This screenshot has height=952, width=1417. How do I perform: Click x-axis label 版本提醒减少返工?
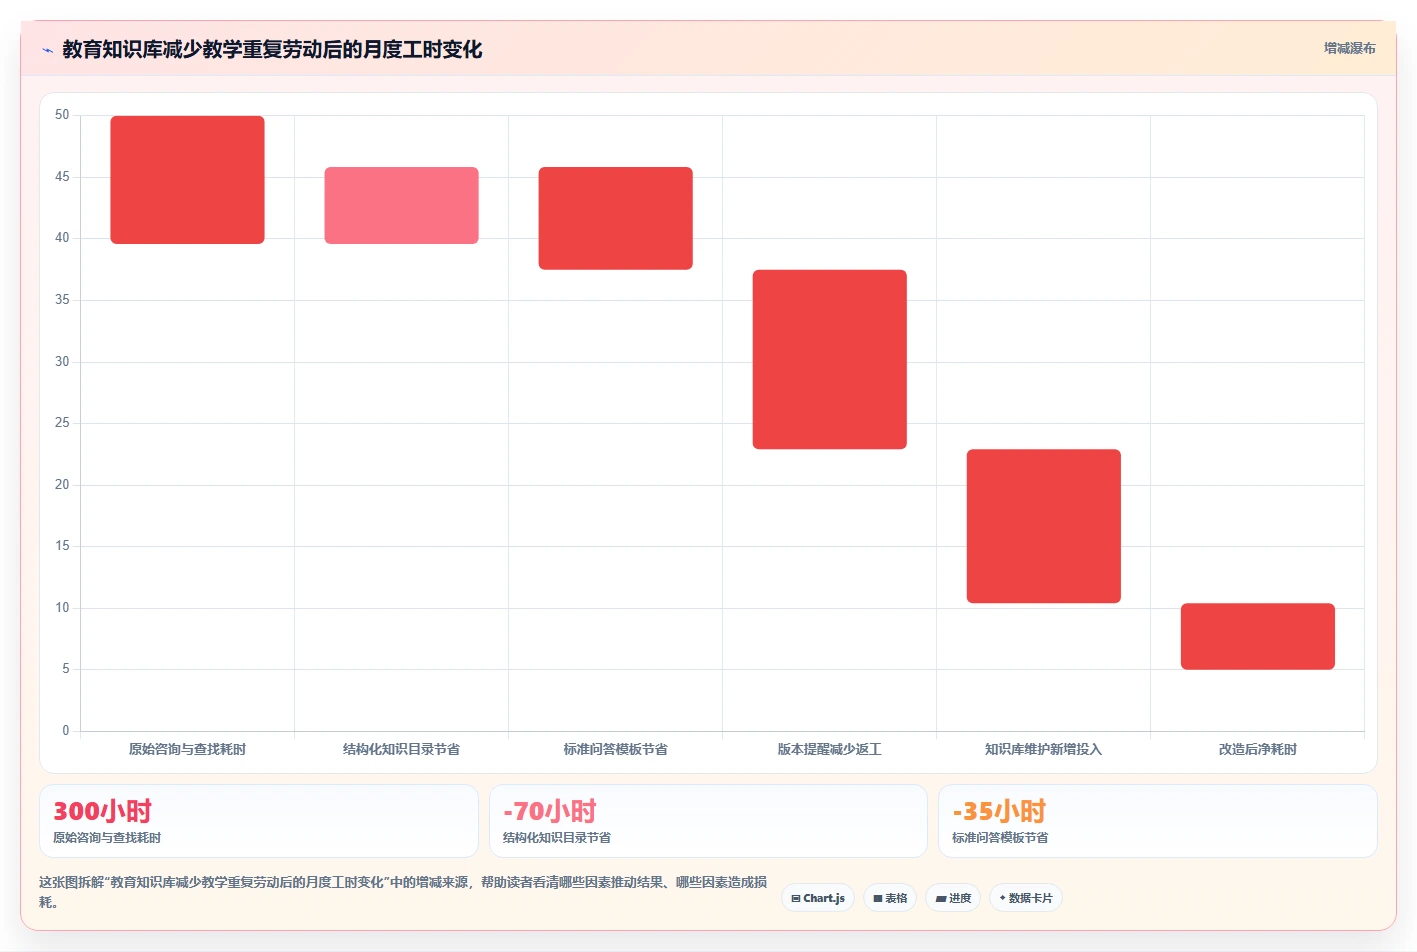coord(829,749)
